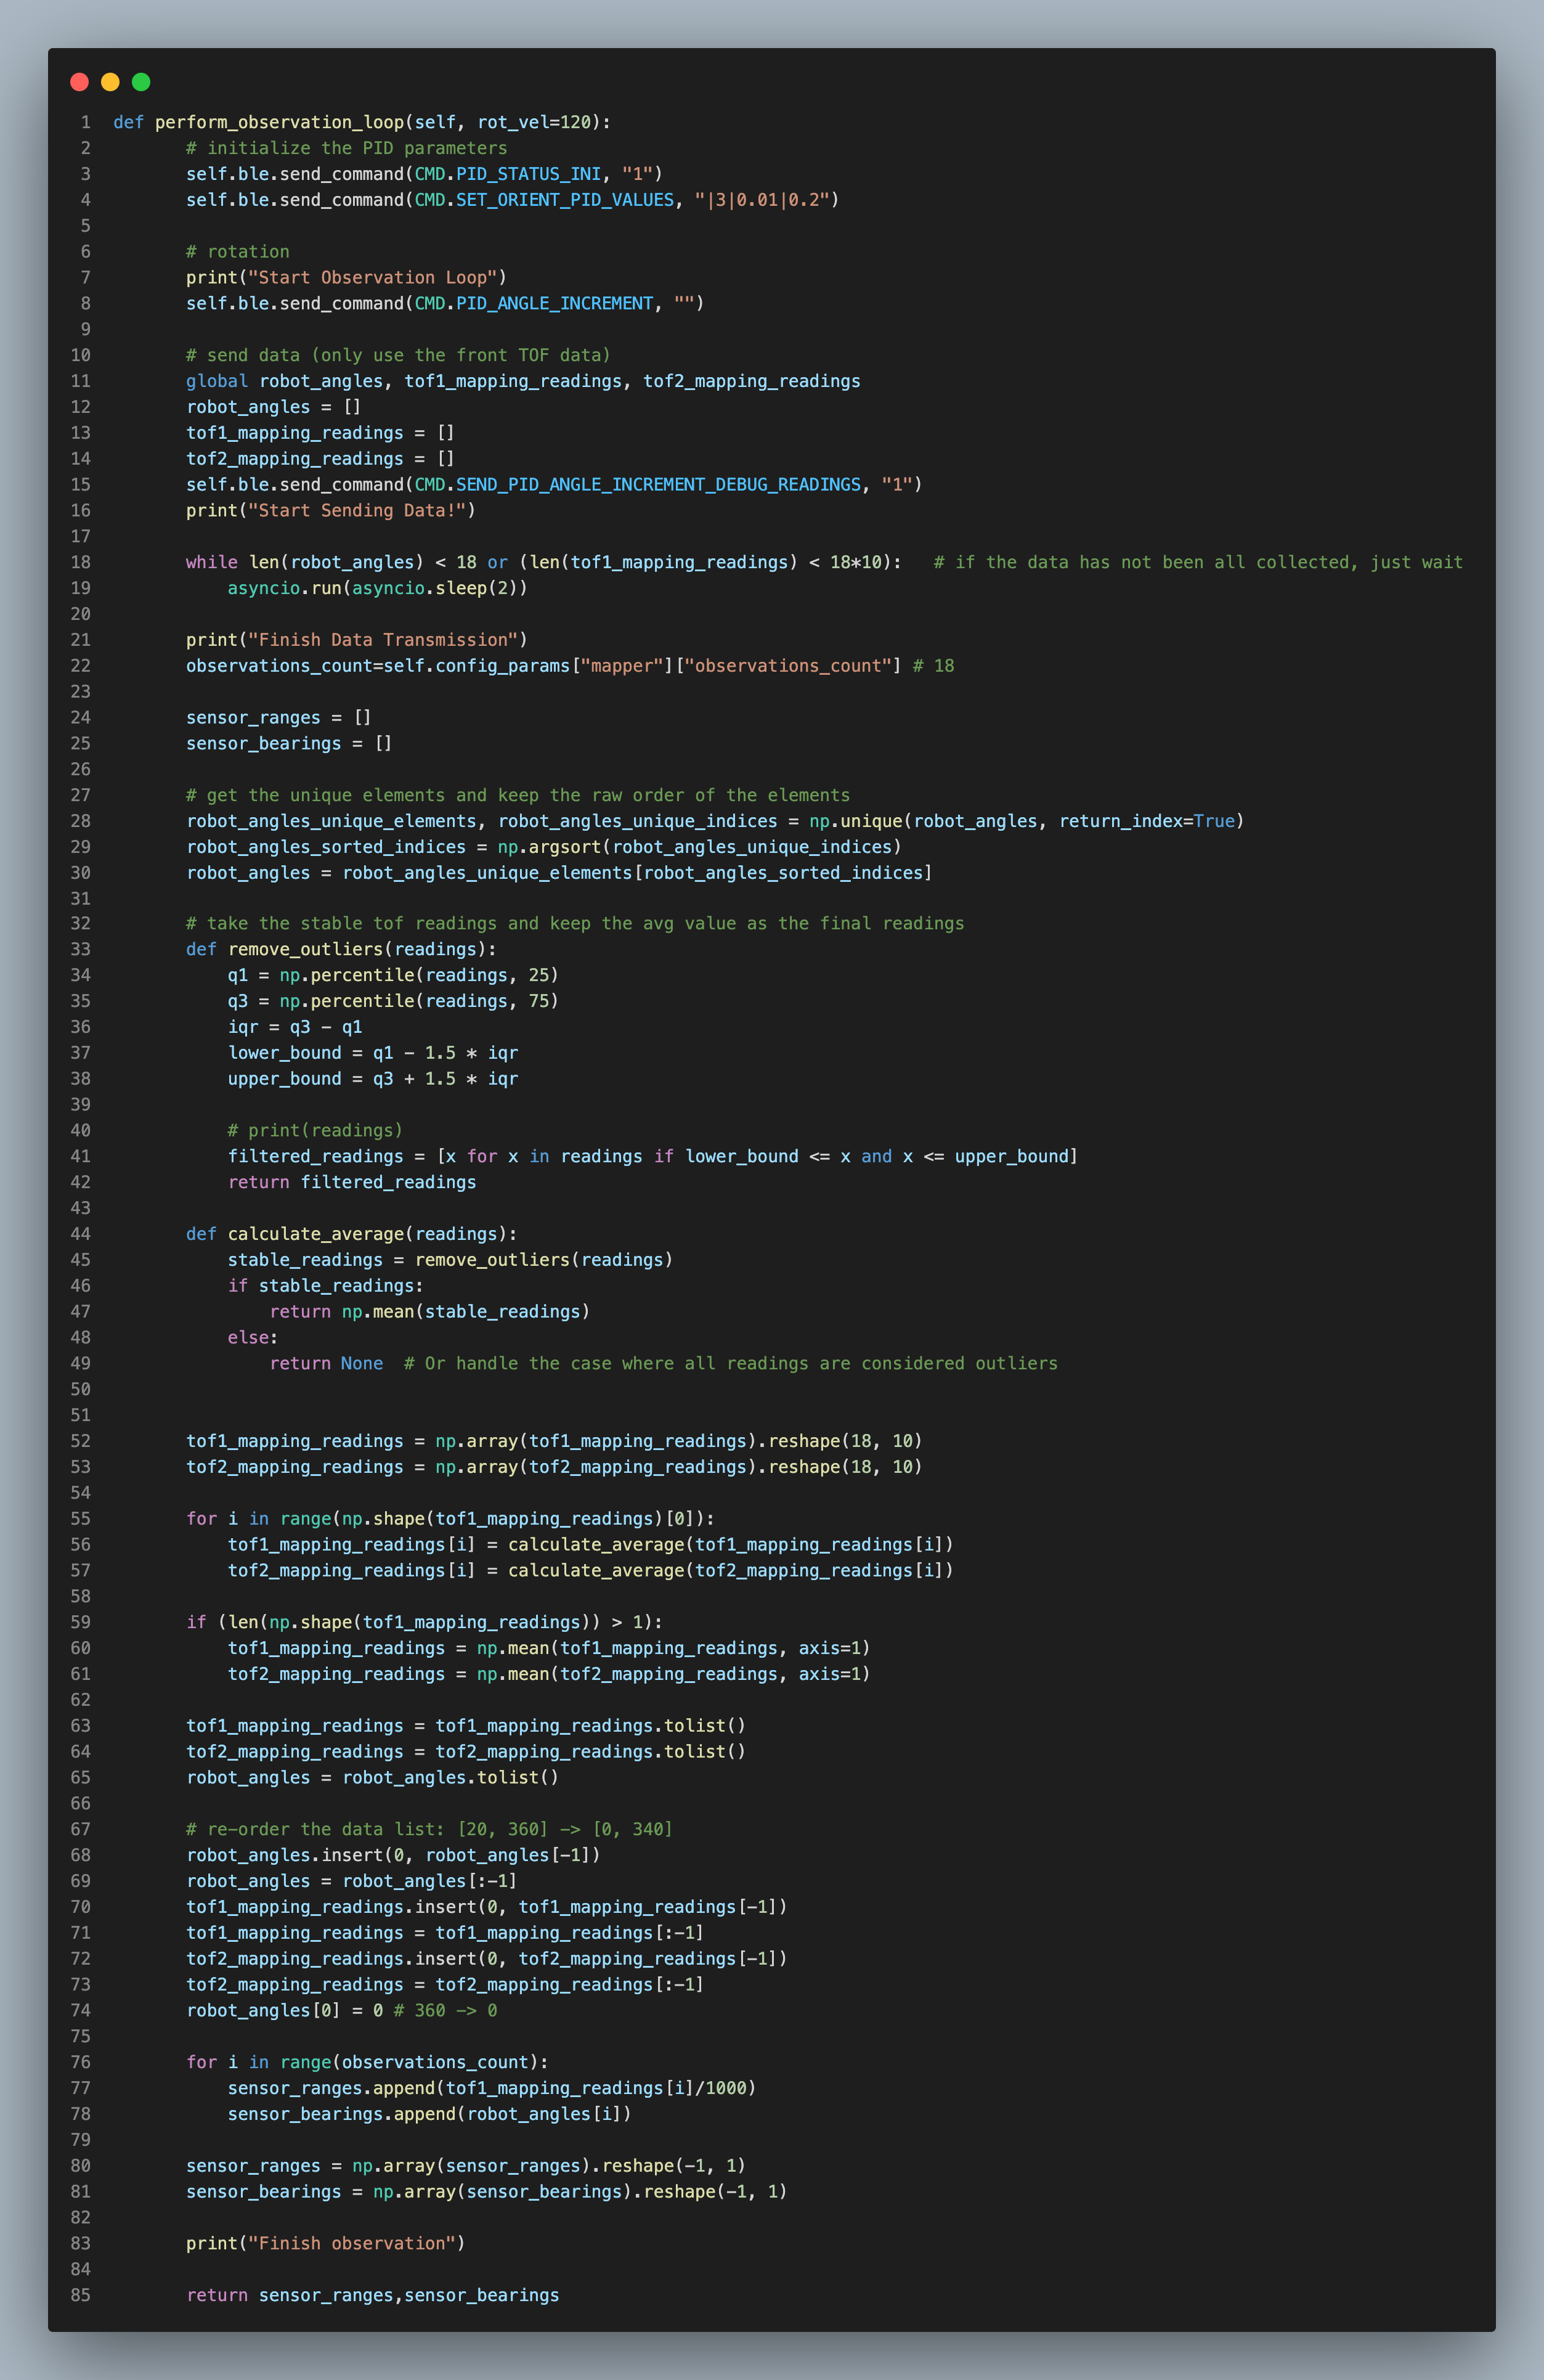Click the lower_bound assignment on line 37
Viewport: 1544px width, 2380px height.
[373, 1053]
